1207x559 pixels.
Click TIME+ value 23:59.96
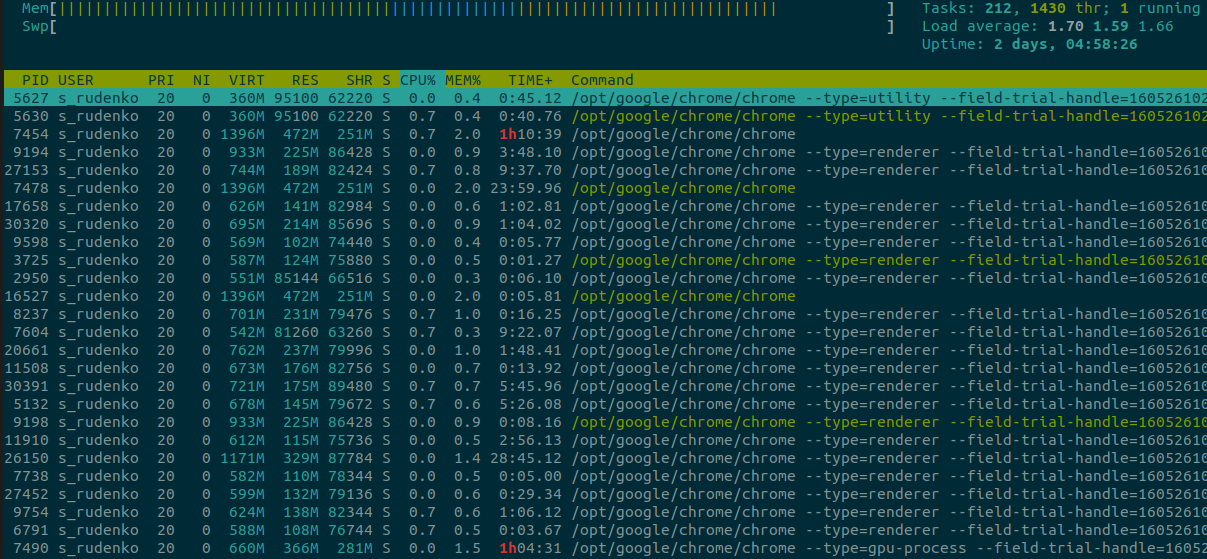(526, 188)
